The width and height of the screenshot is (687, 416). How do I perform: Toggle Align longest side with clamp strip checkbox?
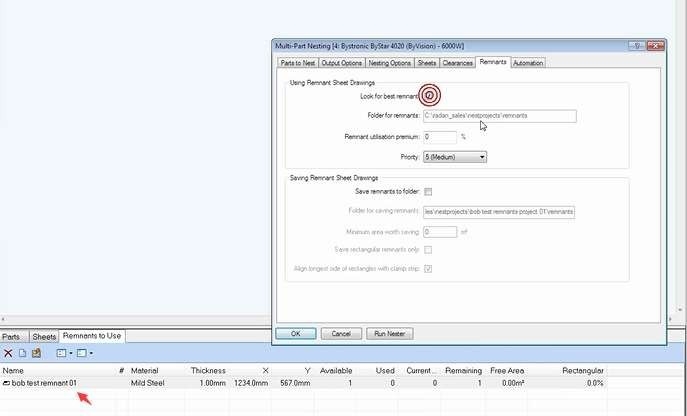click(x=428, y=269)
